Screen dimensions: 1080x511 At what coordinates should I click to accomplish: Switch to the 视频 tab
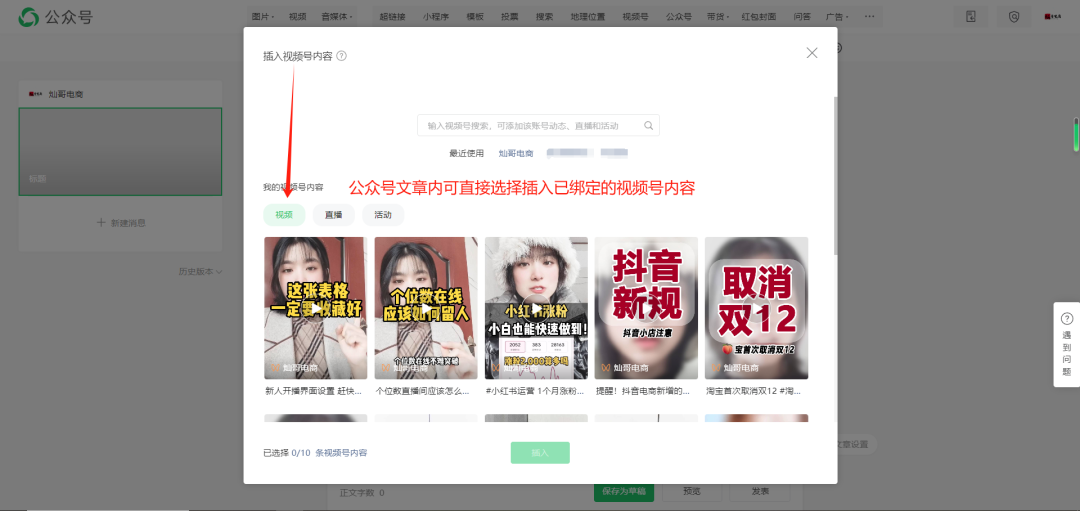[x=284, y=215]
